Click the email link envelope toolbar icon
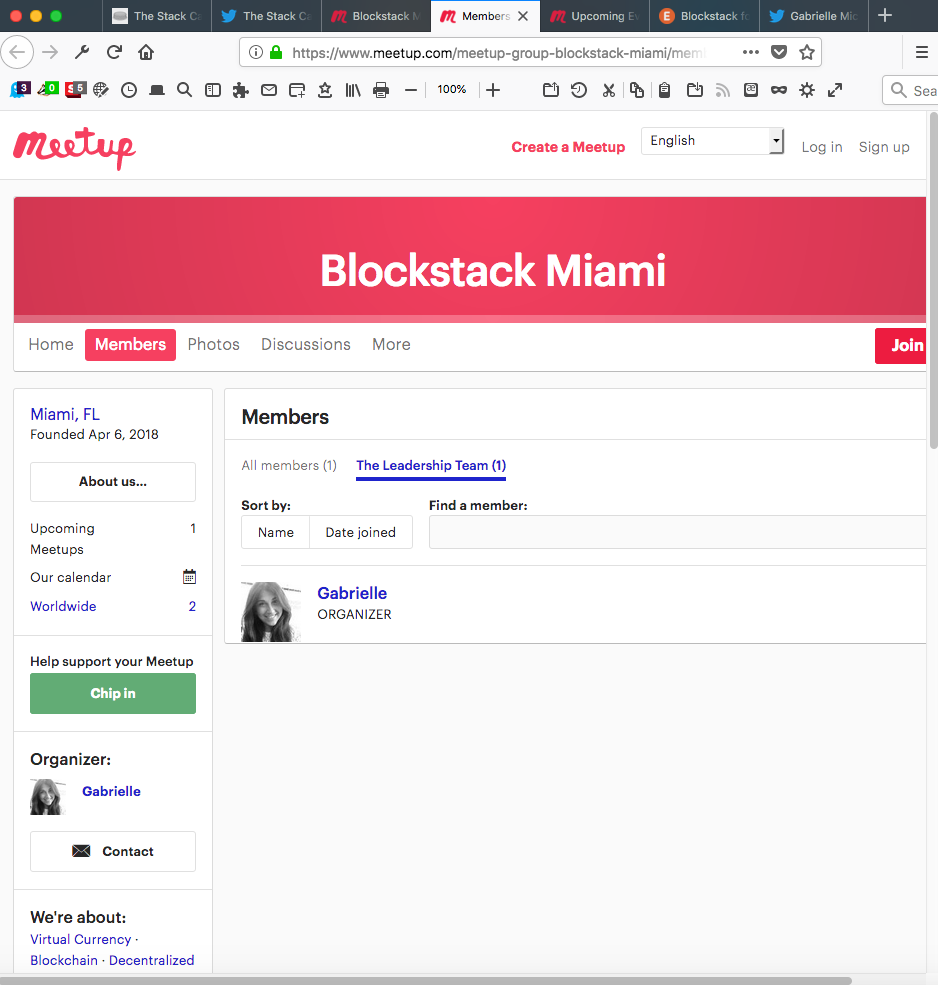938x985 pixels. coord(269,90)
